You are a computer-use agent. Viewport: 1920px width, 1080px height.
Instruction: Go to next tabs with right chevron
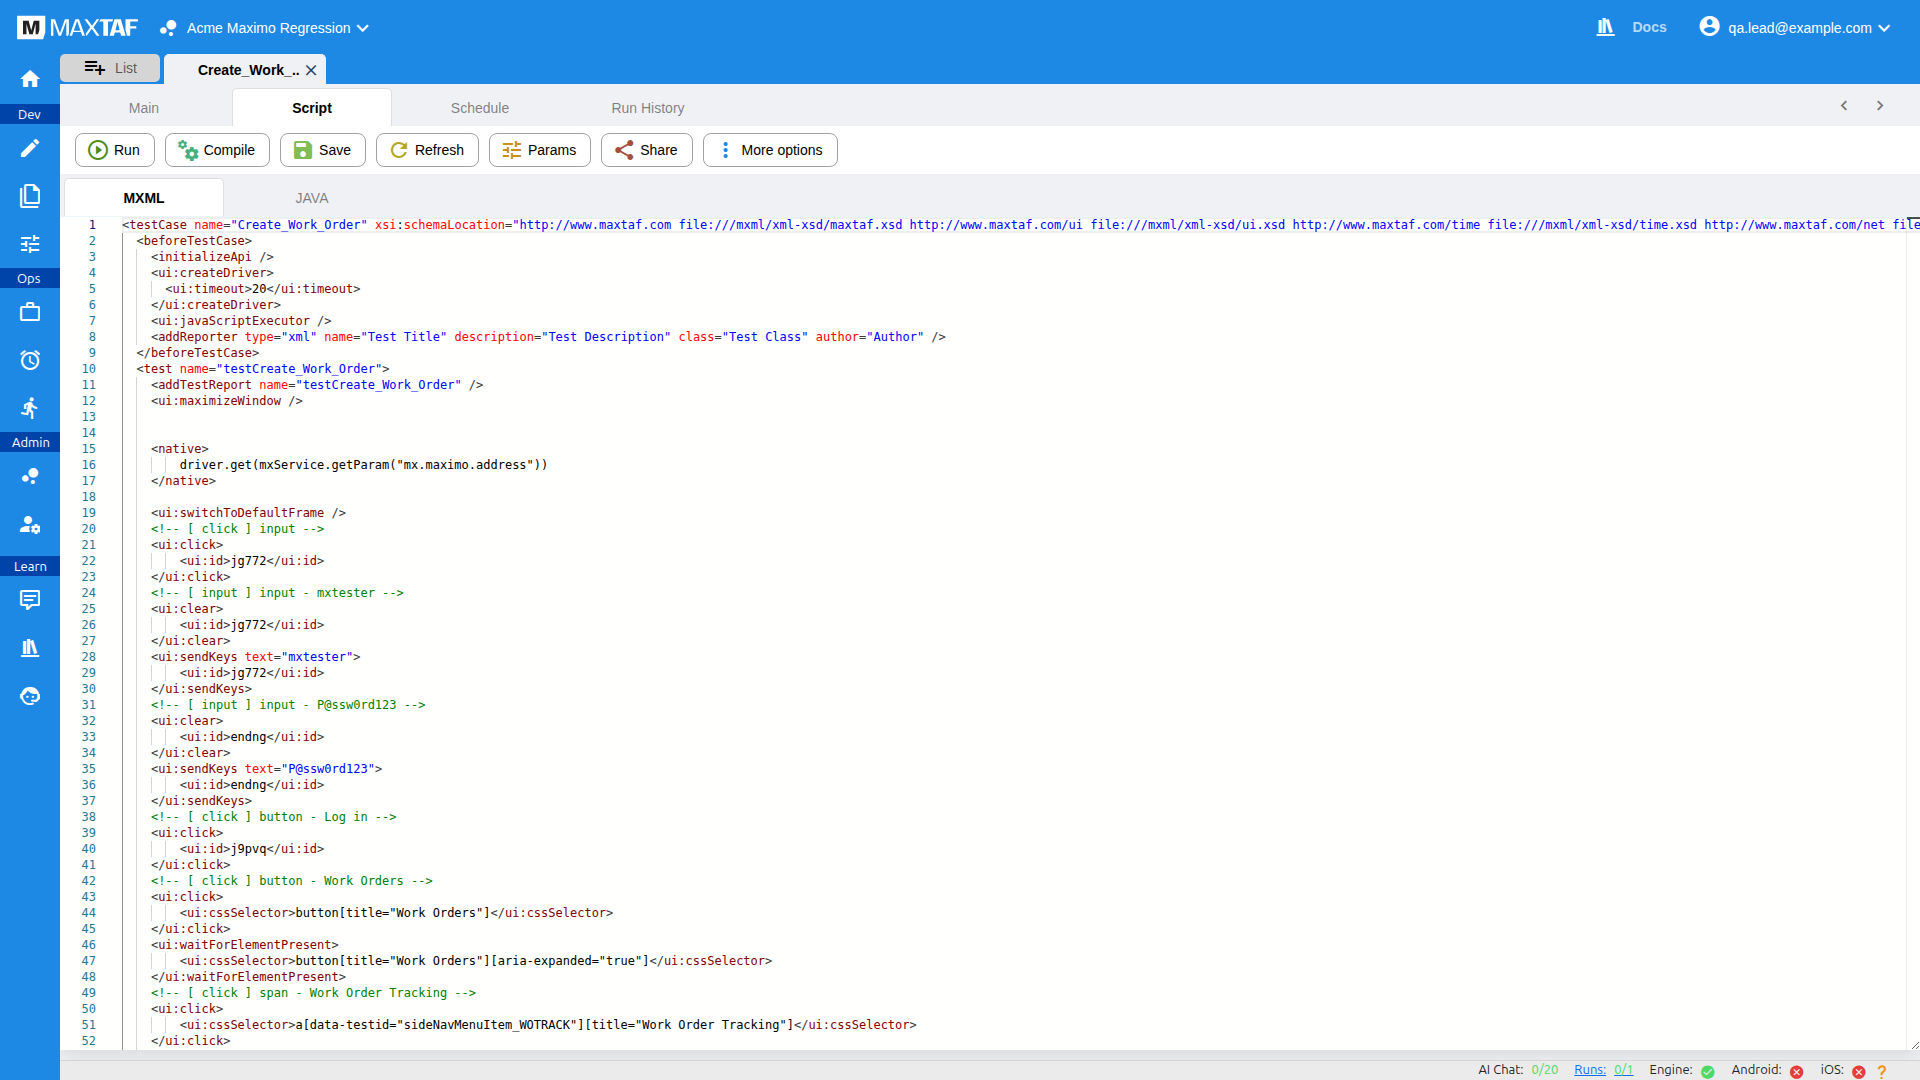1880,106
